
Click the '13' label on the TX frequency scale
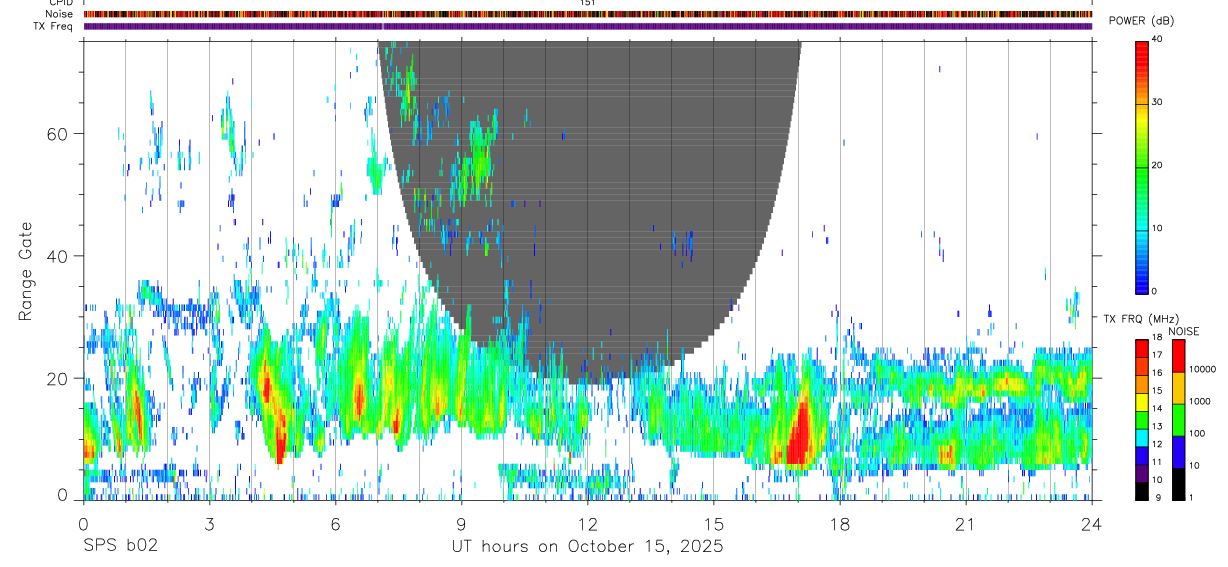point(1157,426)
